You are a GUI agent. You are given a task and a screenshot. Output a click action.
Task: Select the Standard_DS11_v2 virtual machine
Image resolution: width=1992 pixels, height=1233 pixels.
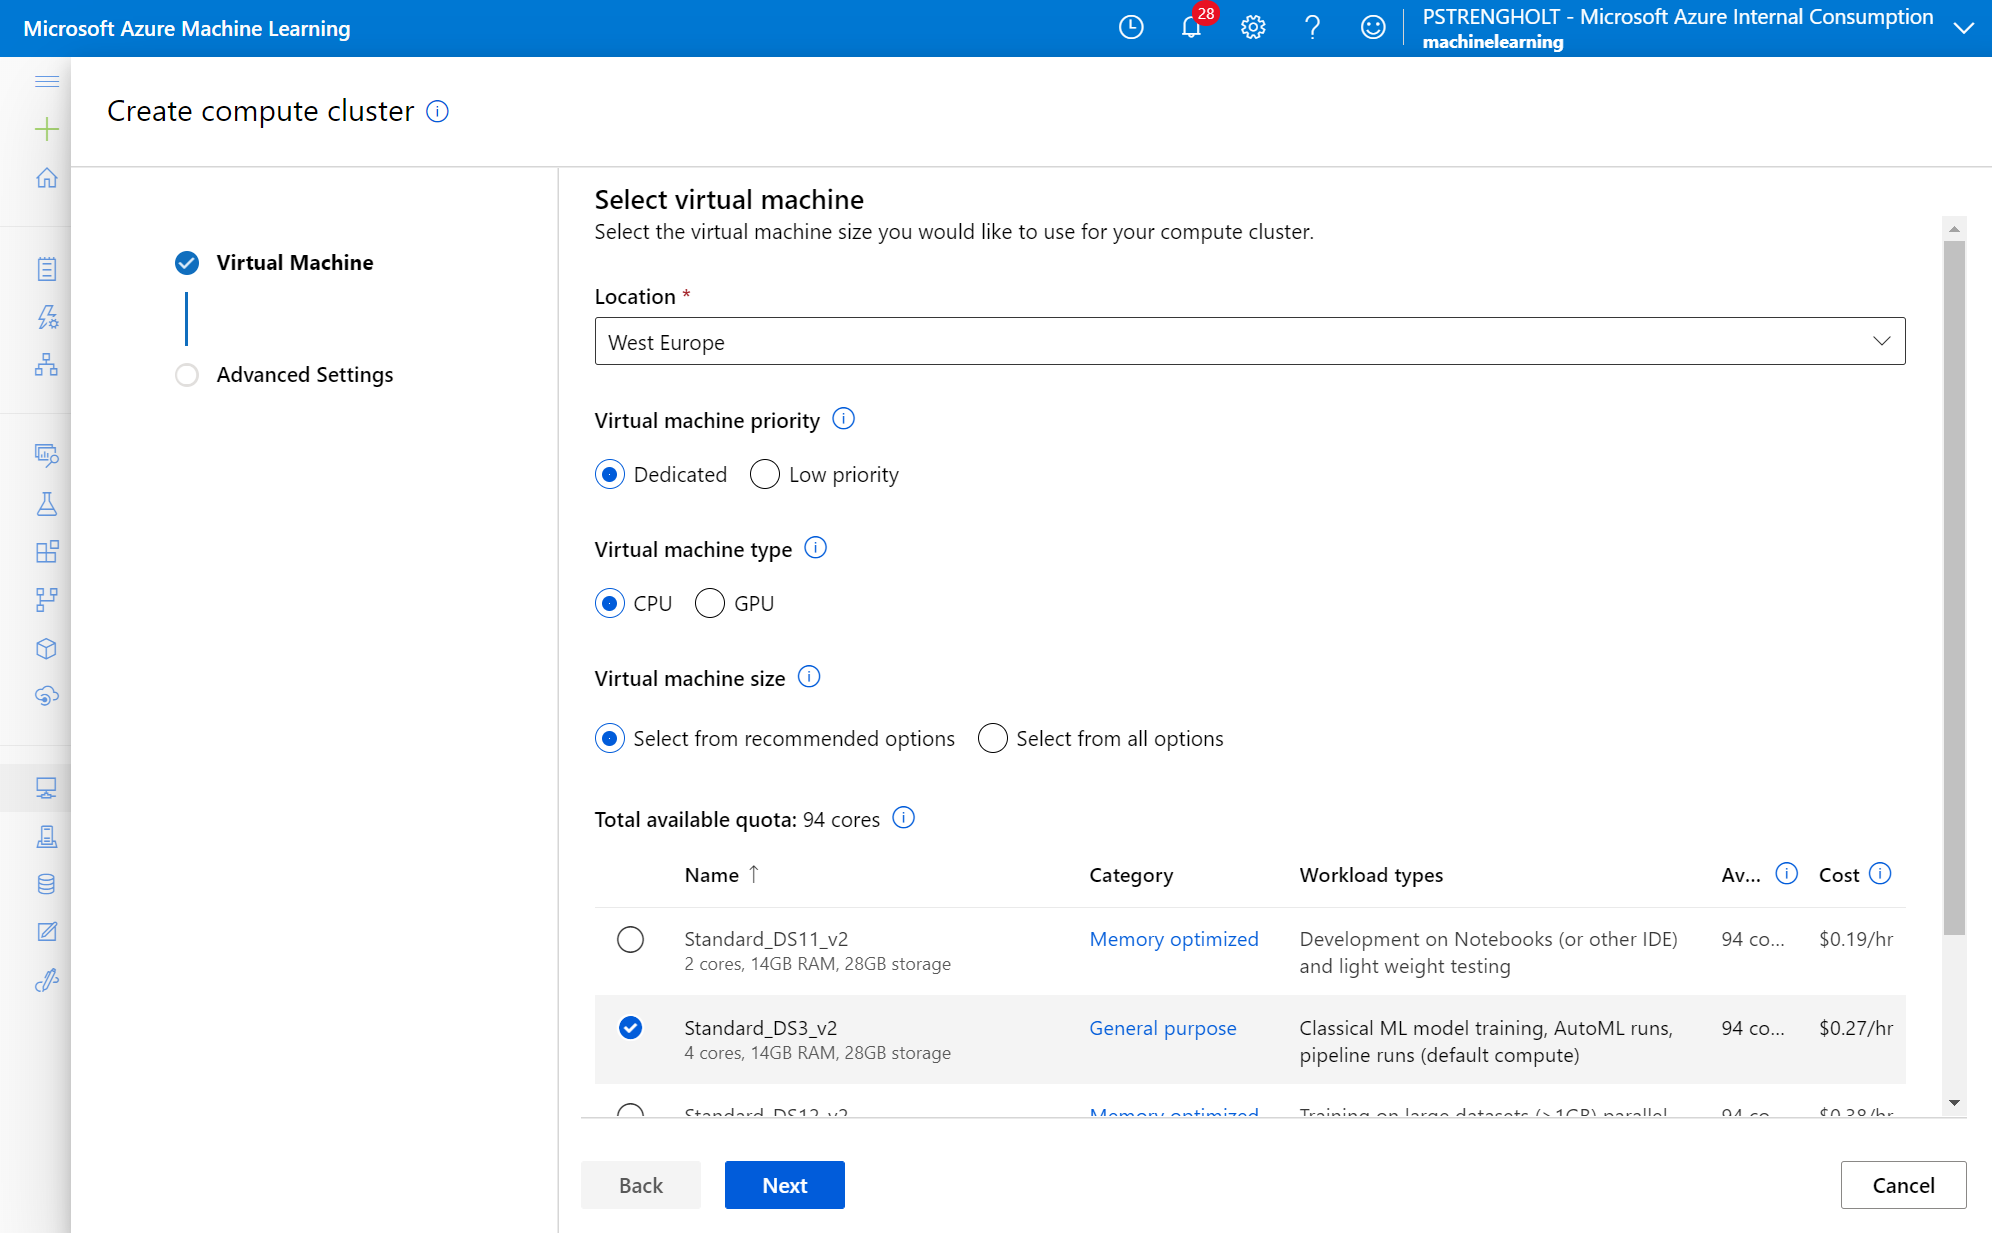tap(630, 939)
